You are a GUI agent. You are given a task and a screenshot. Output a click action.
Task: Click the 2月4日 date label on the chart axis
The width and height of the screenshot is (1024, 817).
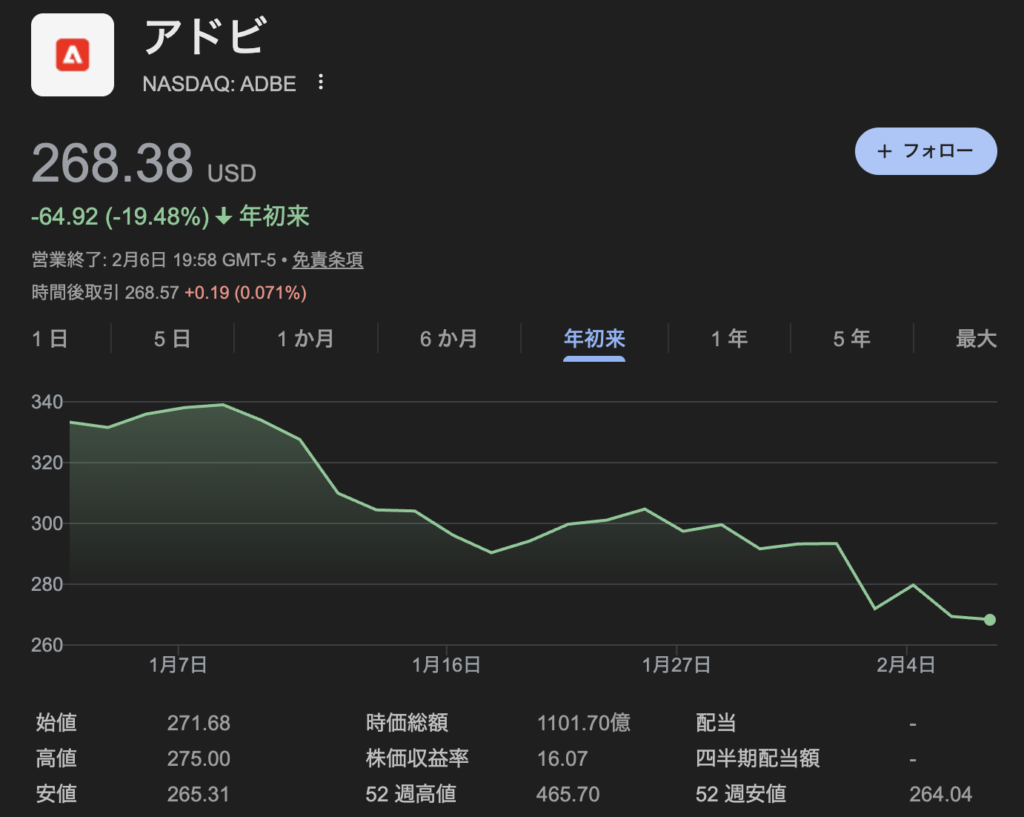(x=906, y=665)
